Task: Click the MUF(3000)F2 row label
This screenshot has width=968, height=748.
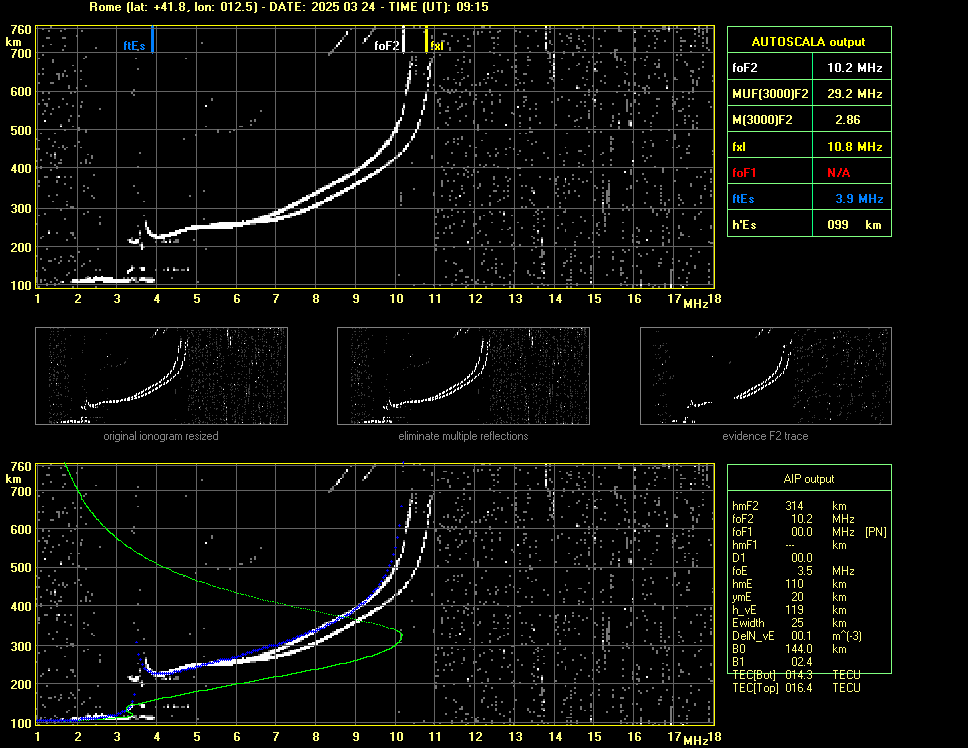Action: (770, 94)
